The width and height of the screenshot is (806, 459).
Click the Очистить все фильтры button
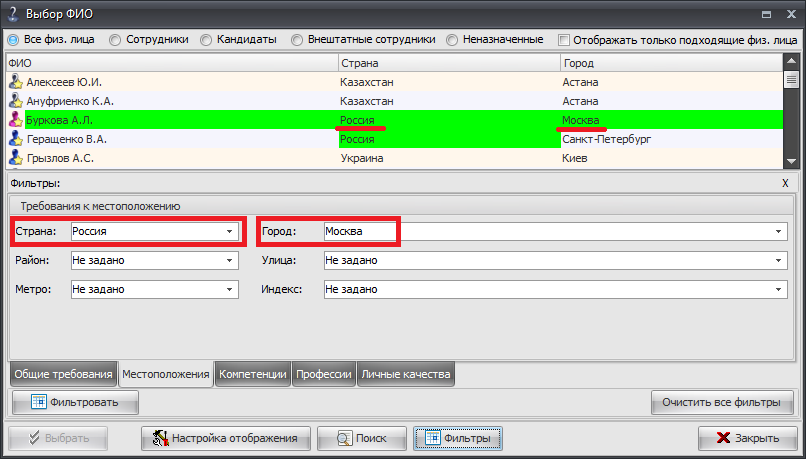tap(721, 403)
